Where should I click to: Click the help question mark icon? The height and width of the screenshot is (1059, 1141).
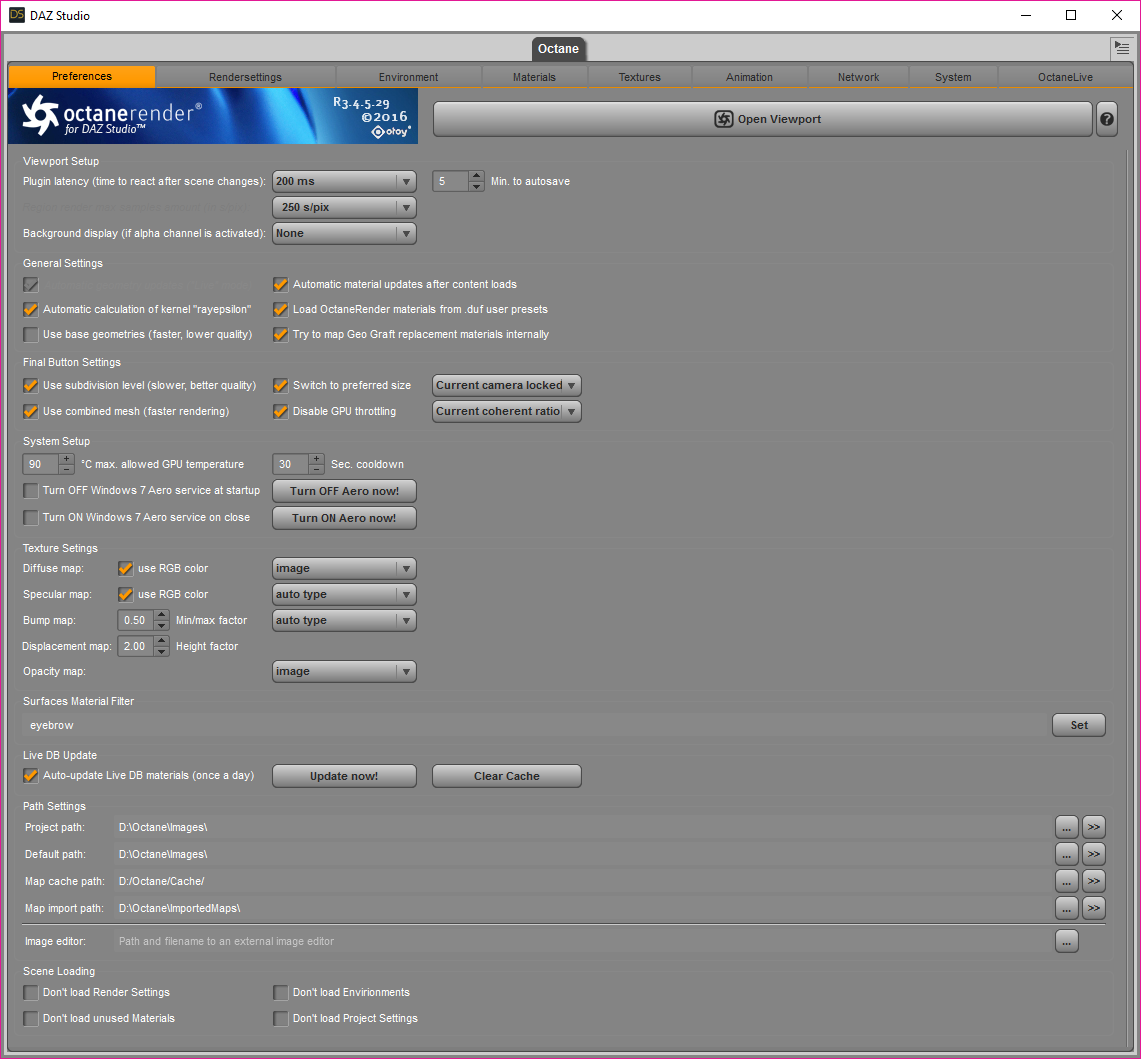click(x=1106, y=119)
